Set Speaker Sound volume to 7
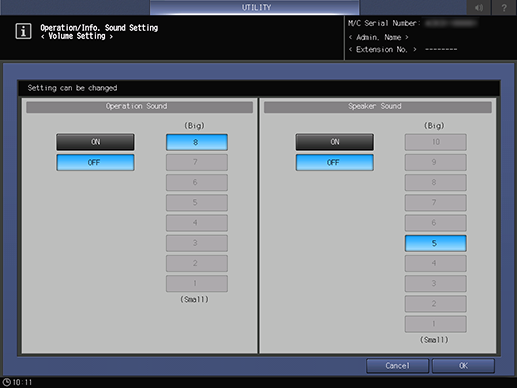Screen dimensions: 517x388 [436, 203]
